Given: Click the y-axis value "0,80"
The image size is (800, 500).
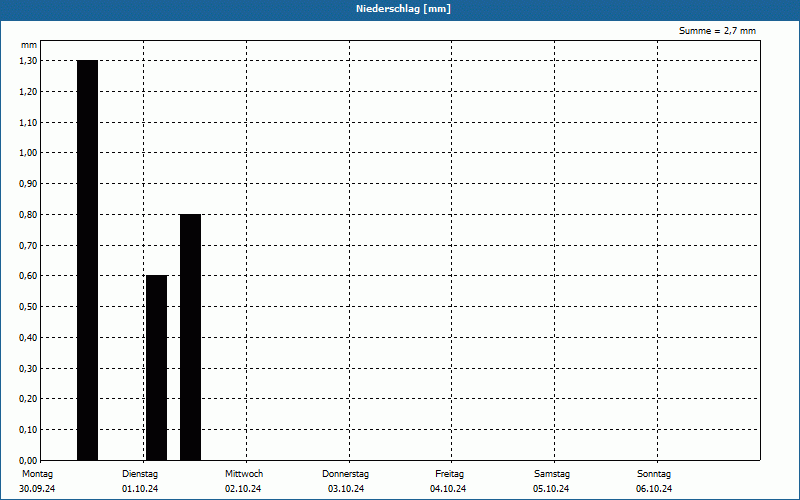Looking at the screenshot, I should pyautogui.click(x=28, y=215).
